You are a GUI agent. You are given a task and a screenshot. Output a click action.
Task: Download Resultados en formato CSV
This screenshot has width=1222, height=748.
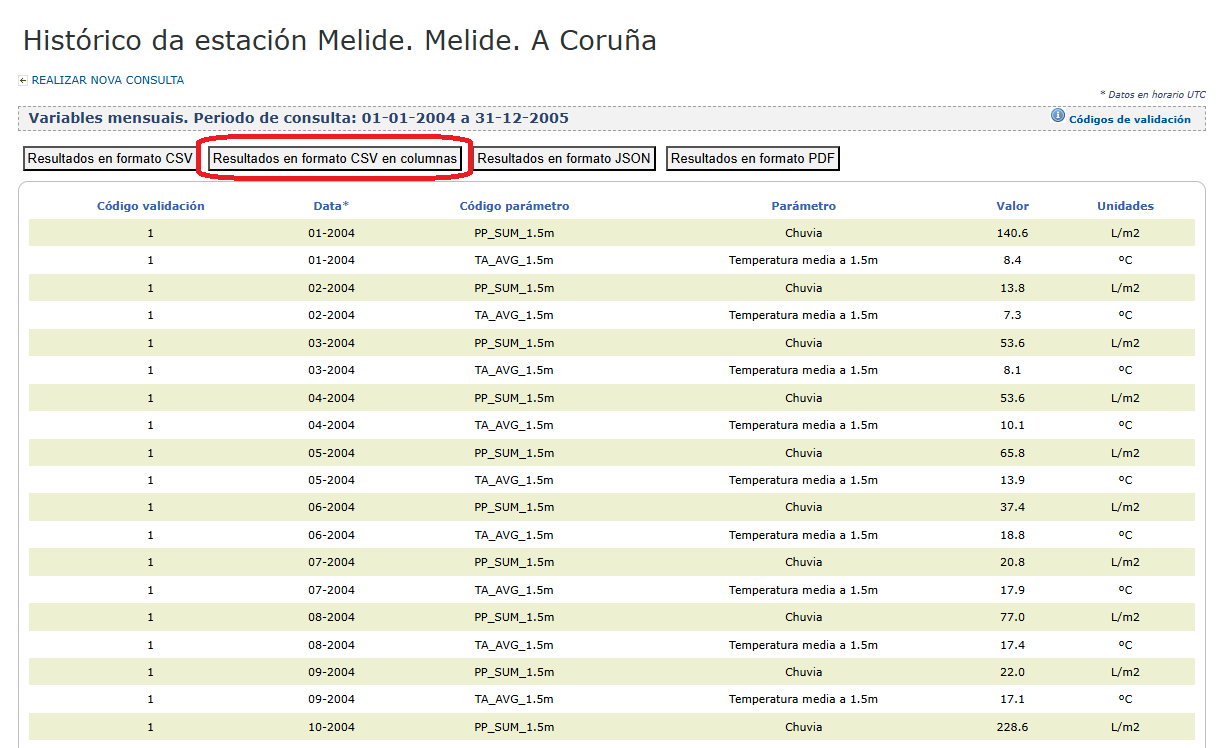coord(110,159)
